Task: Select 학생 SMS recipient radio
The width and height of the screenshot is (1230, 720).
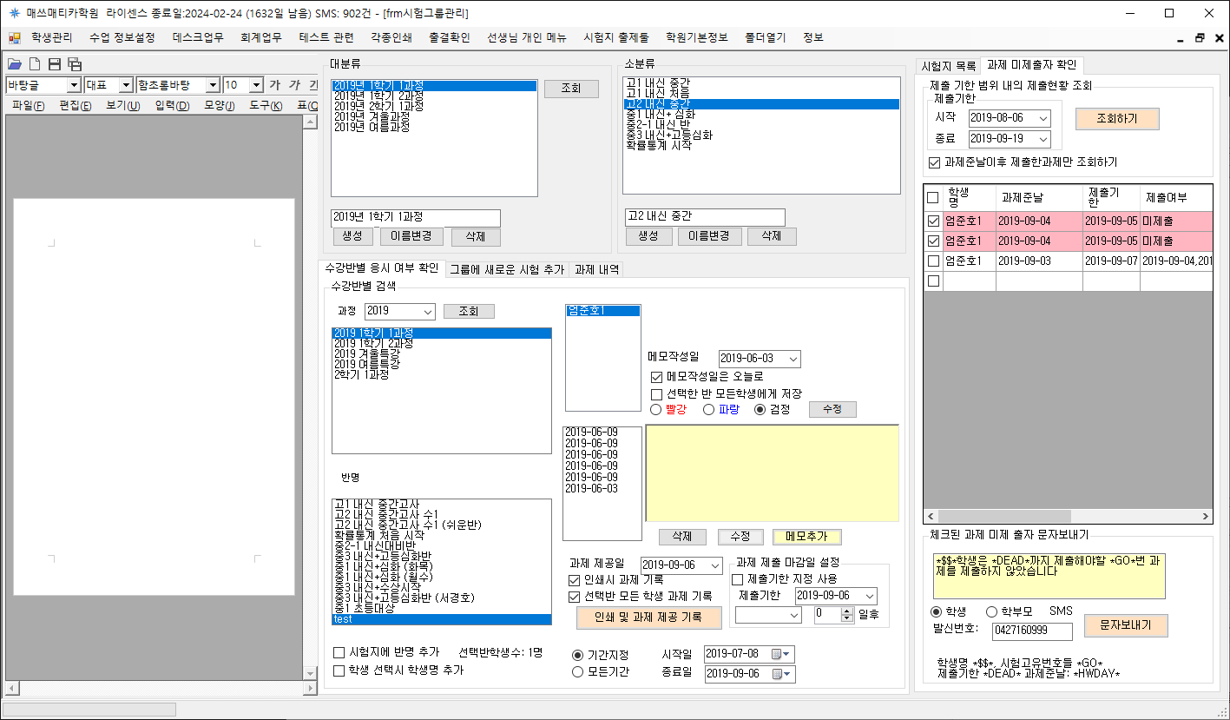Action: 937,612
